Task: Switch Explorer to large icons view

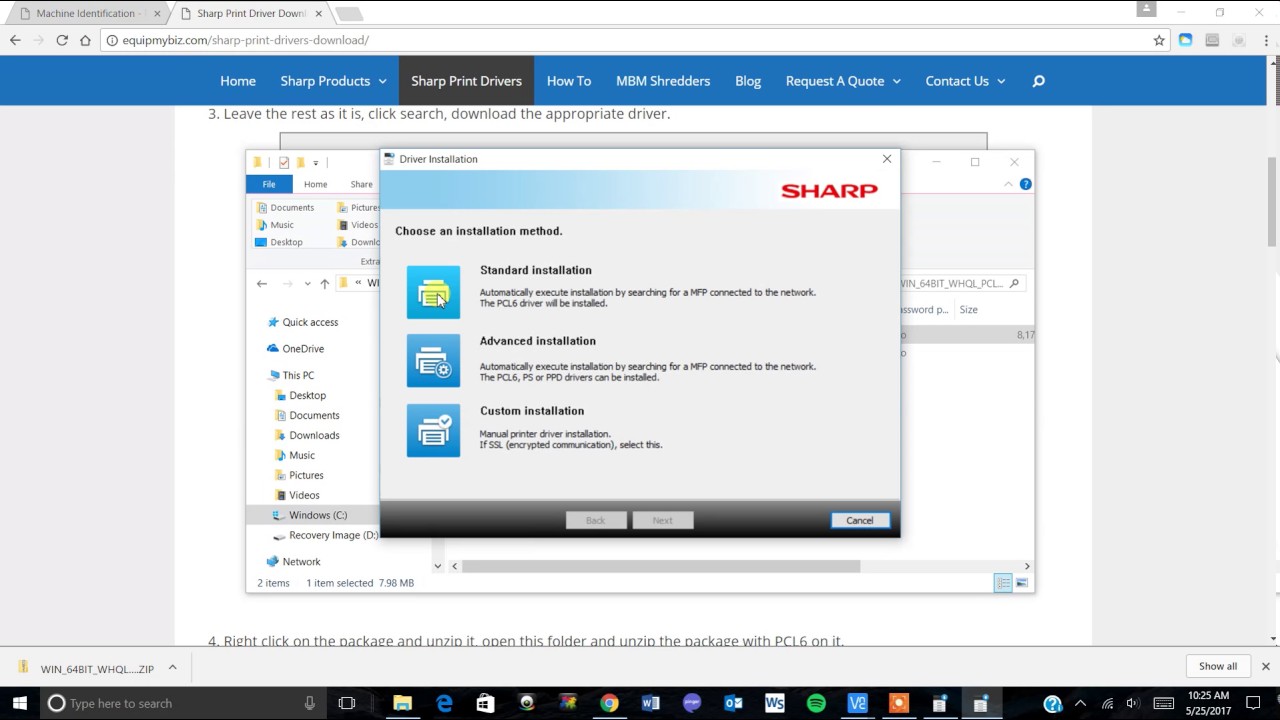Action: coord(1021,583)
